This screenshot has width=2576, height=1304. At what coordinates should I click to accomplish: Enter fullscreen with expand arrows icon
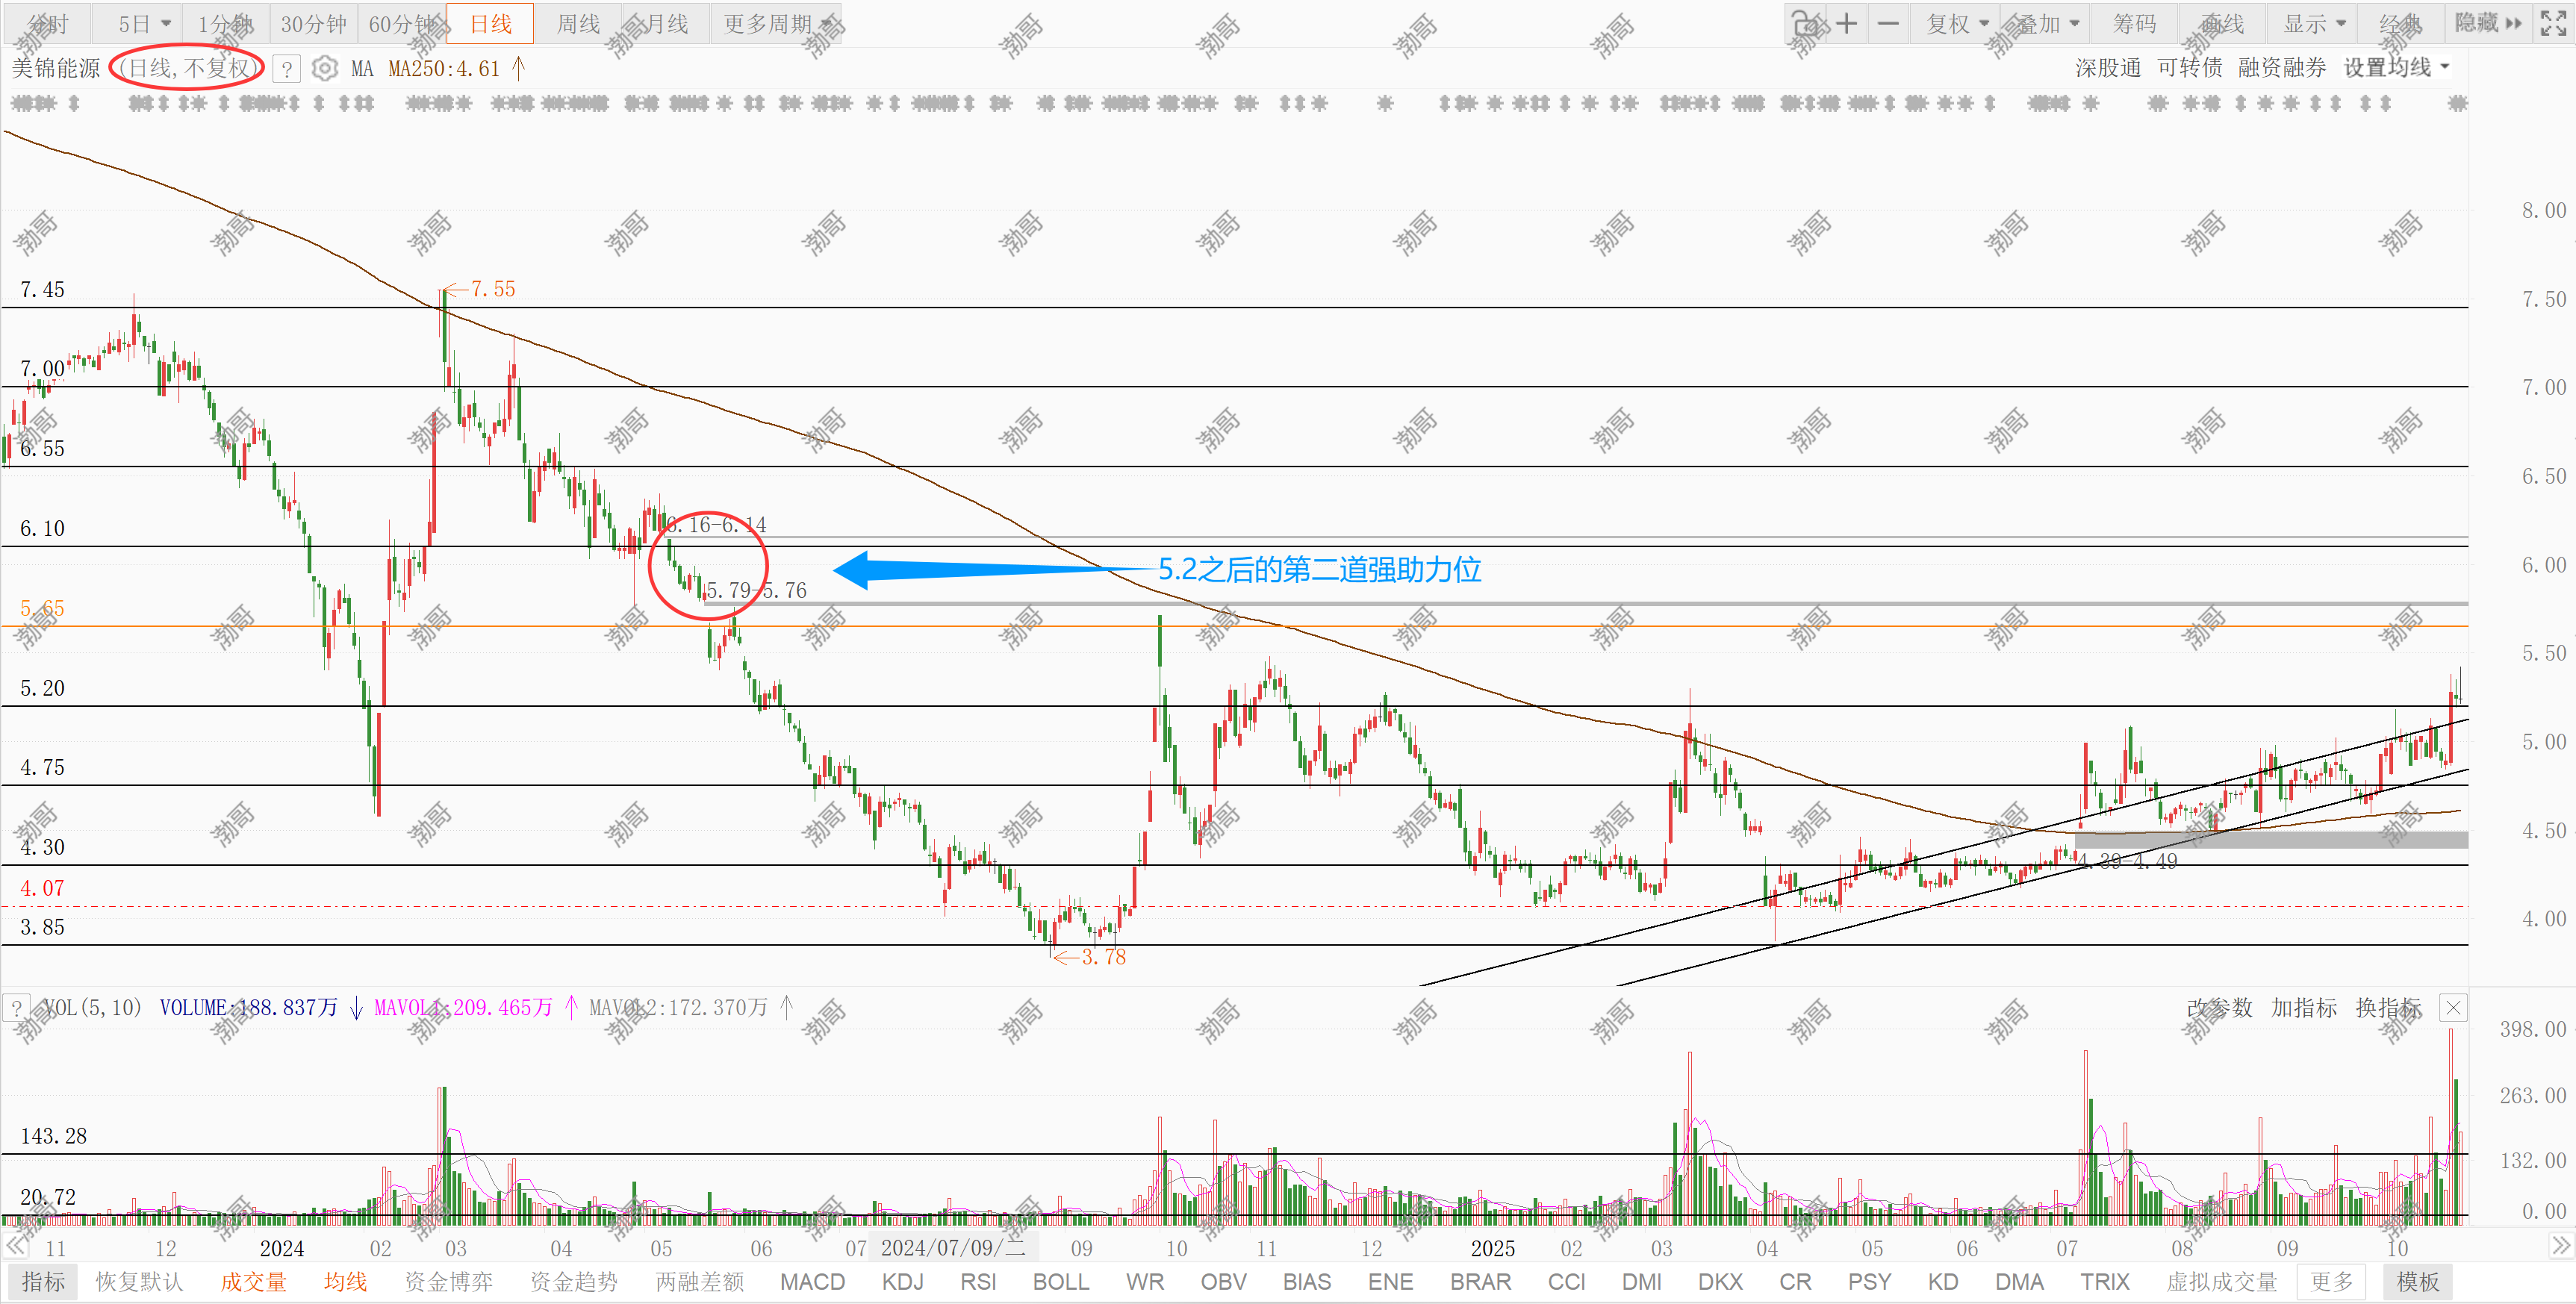[x=2553, y=23]
